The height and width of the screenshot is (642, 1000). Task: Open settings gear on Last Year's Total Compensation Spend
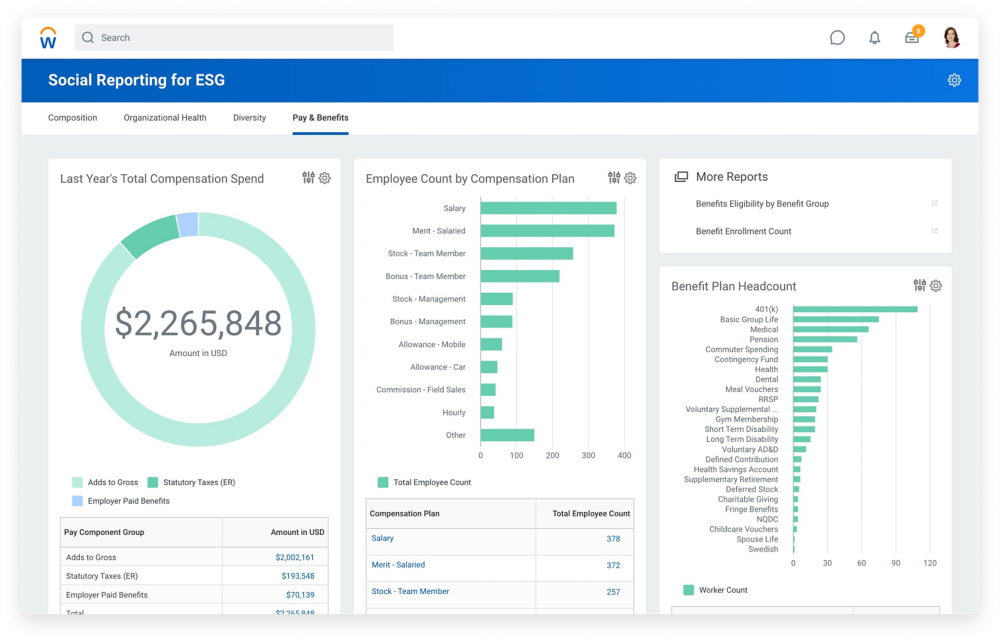[x=323, y=177]
